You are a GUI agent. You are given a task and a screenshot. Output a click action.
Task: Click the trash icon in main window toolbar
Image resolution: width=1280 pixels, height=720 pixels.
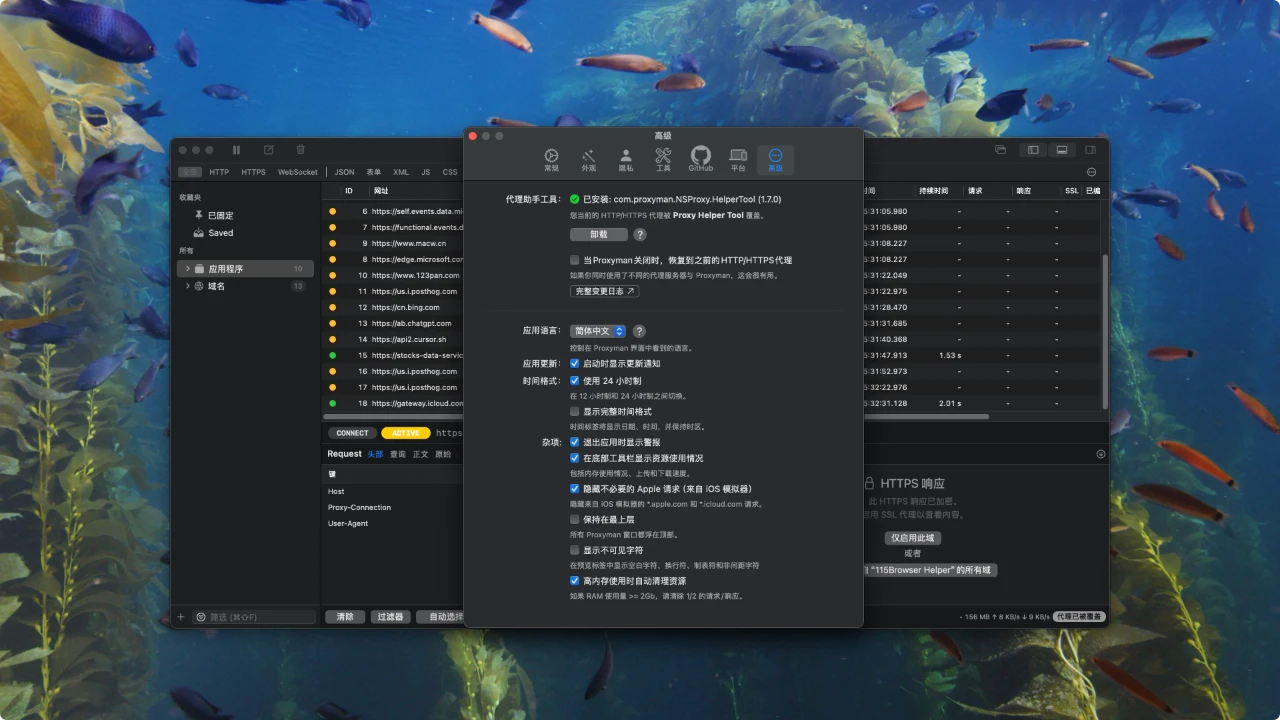point(300,150)
